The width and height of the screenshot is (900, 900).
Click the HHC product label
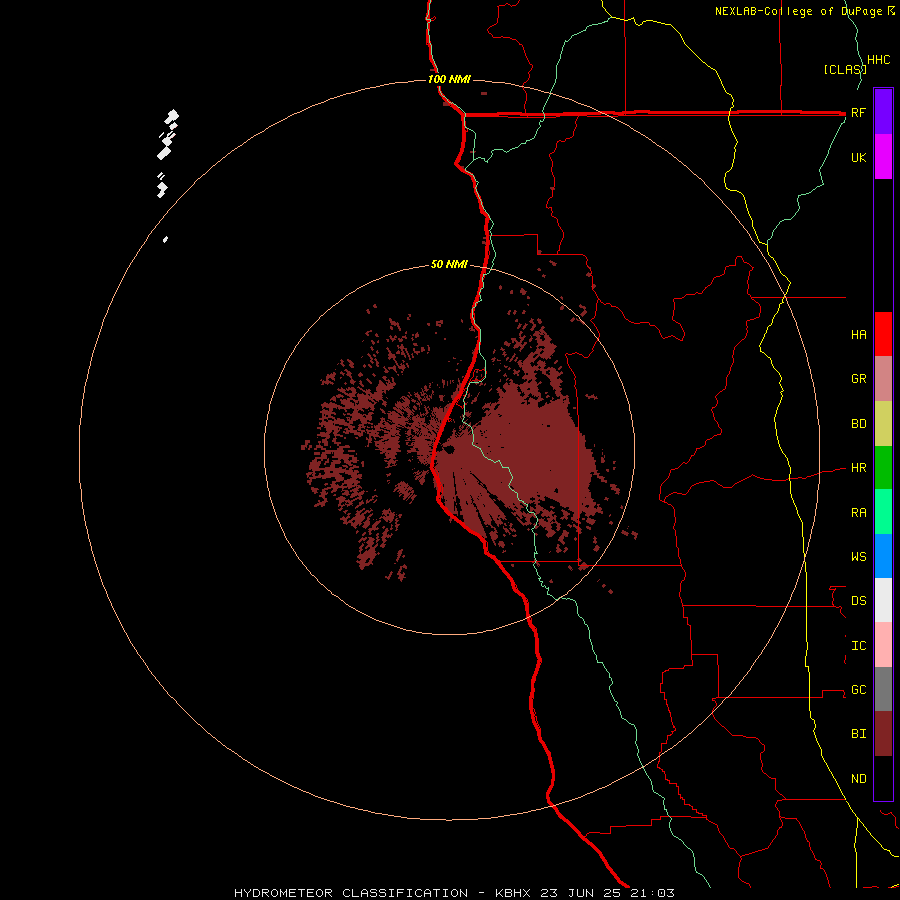coord(879,60)
